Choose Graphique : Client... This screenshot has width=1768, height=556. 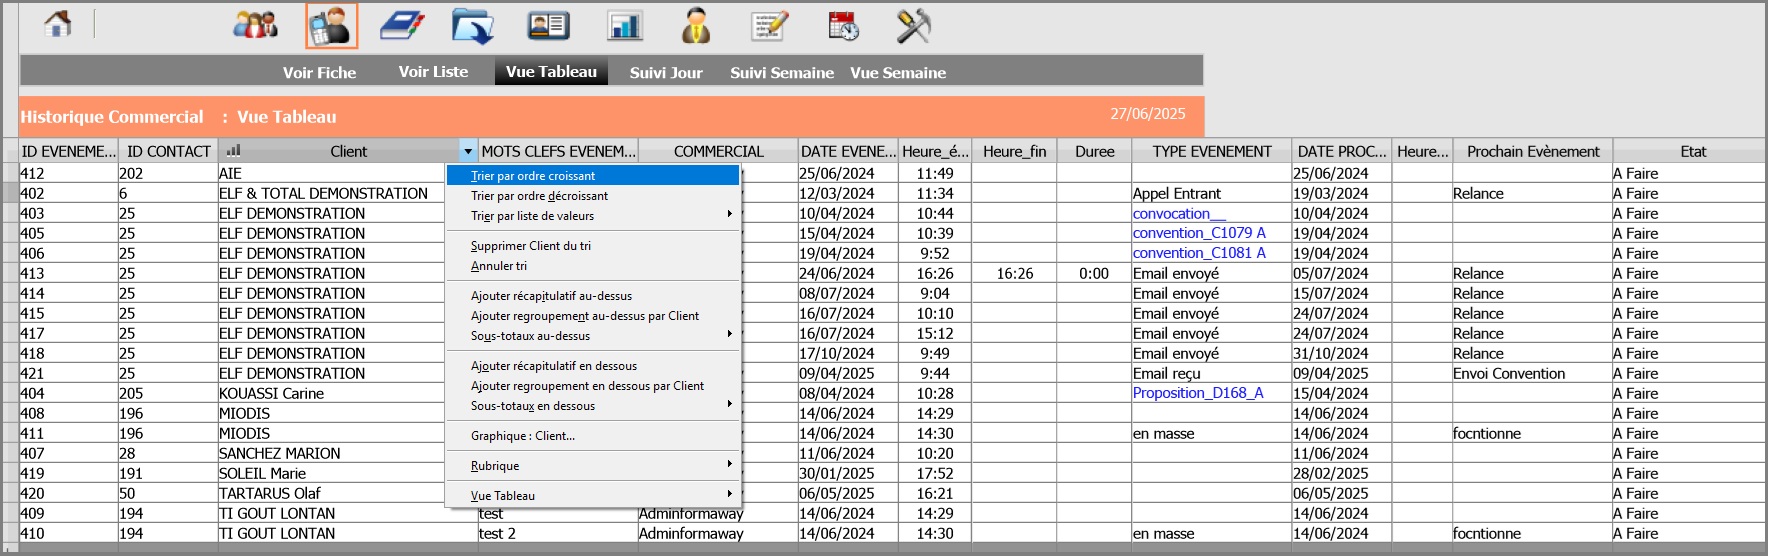593,436
